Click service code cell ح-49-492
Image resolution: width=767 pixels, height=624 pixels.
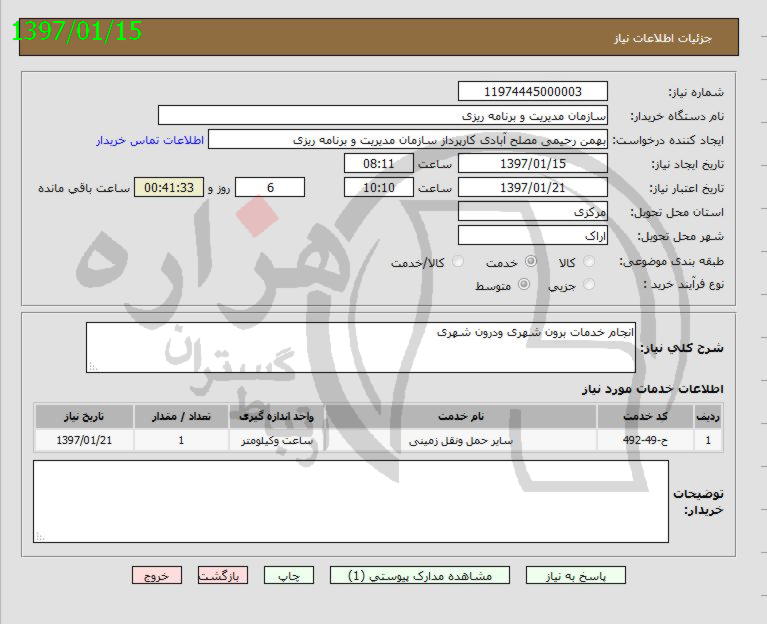click(x=646, y=440)
